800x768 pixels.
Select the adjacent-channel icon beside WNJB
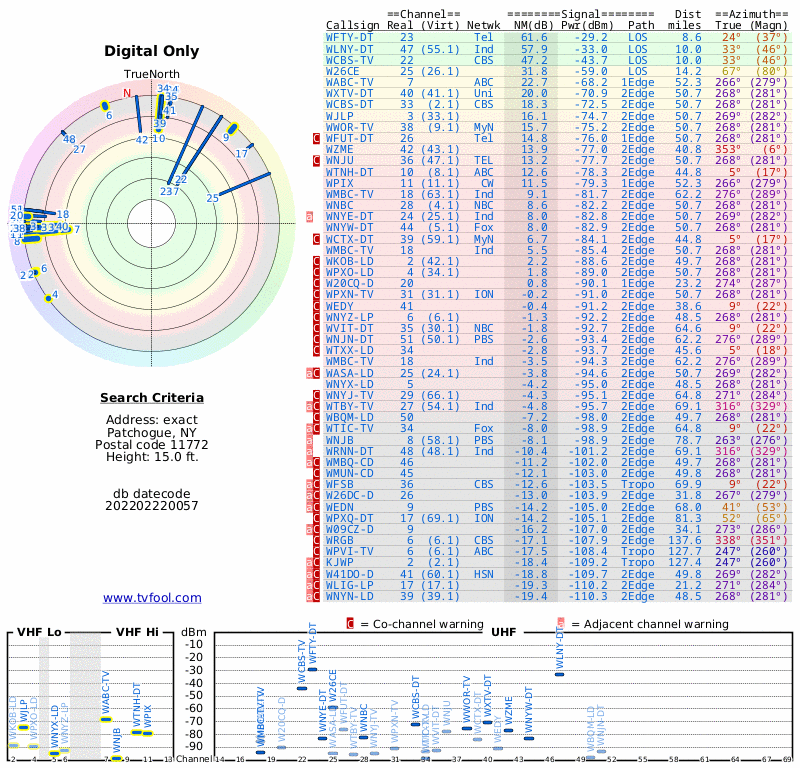coord(309,440)
